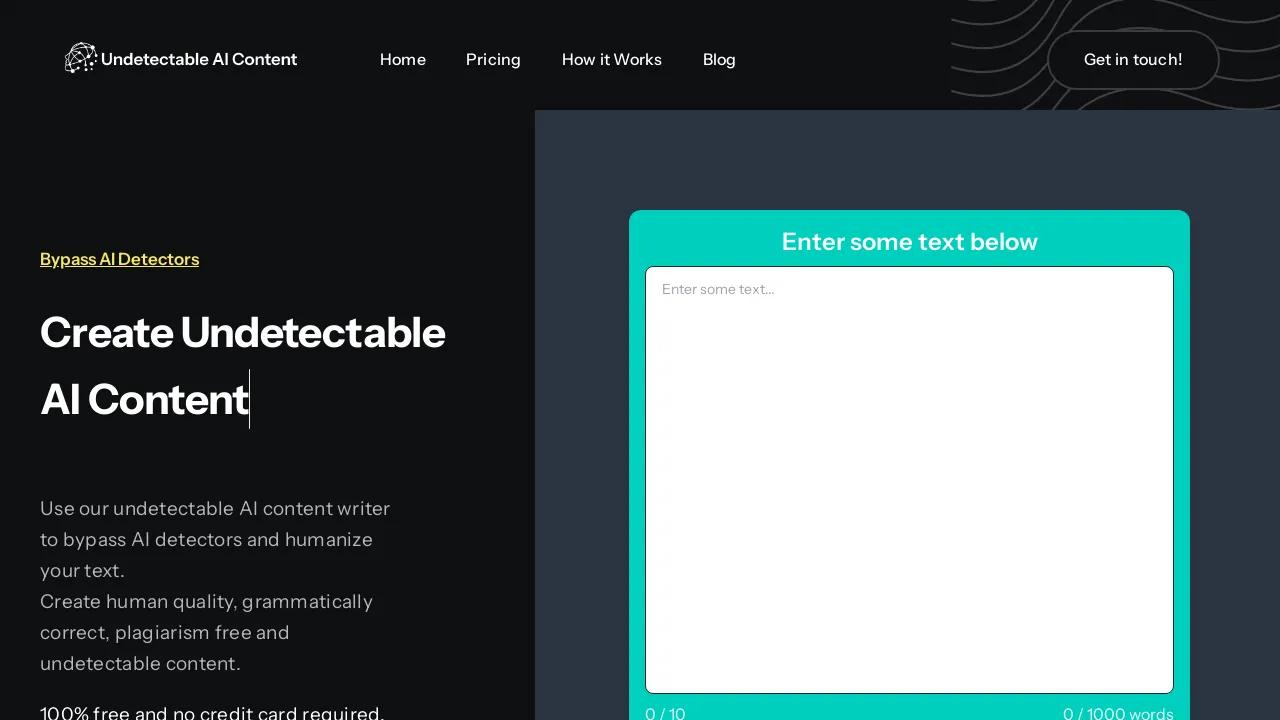The height and width of the screenshot is (720, 1280).
Task: Click the Undetectable AI Content brand name
Action: pyautogui.click(x=199, y=60)
